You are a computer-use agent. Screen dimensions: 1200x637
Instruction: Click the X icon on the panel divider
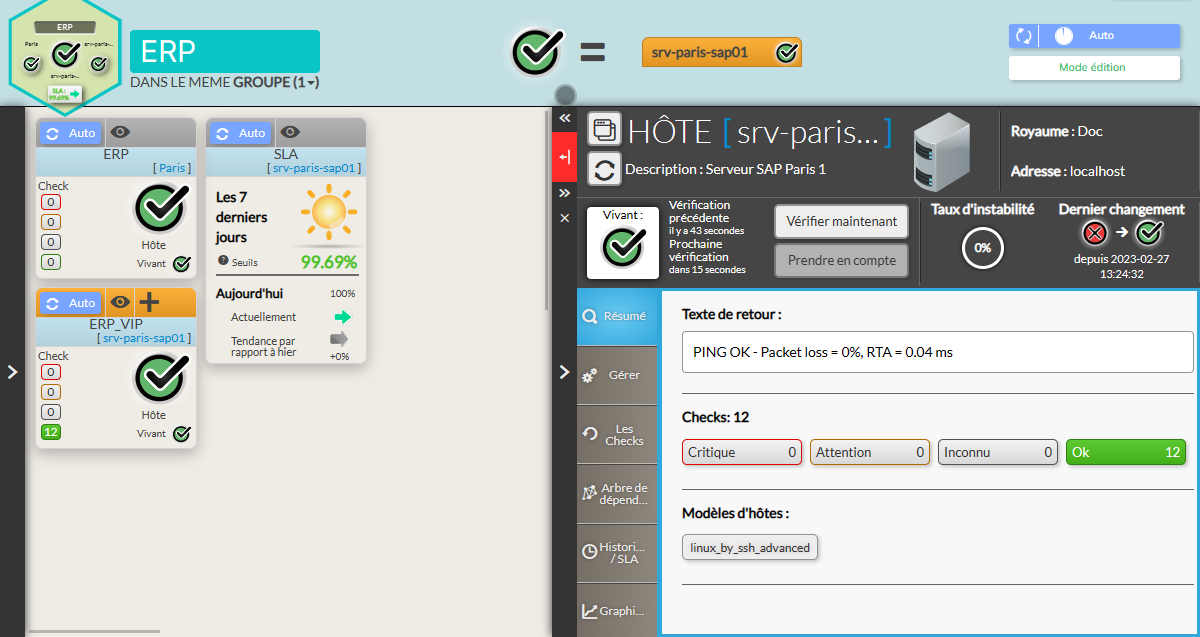pos(565,217)
